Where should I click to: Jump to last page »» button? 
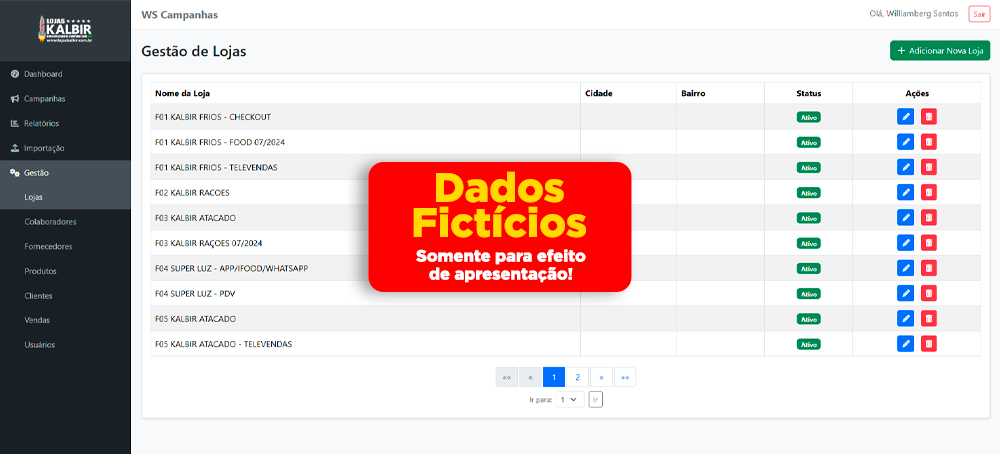pos(624,377)
